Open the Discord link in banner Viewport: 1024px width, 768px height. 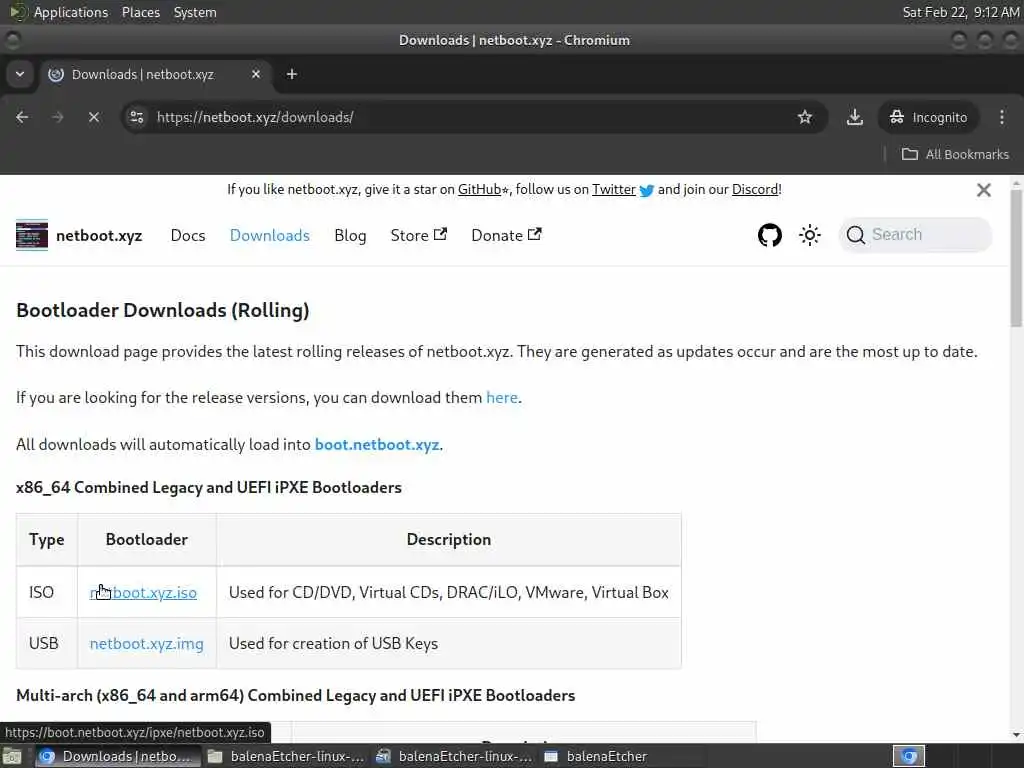(755, 189)
